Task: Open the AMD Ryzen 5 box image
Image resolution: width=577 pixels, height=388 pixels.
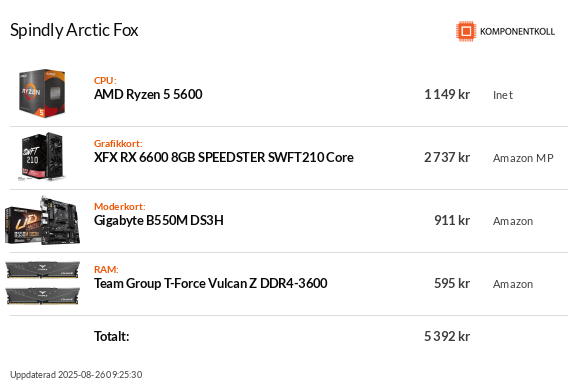Action: pyautogui.click(x=42, y=94)
